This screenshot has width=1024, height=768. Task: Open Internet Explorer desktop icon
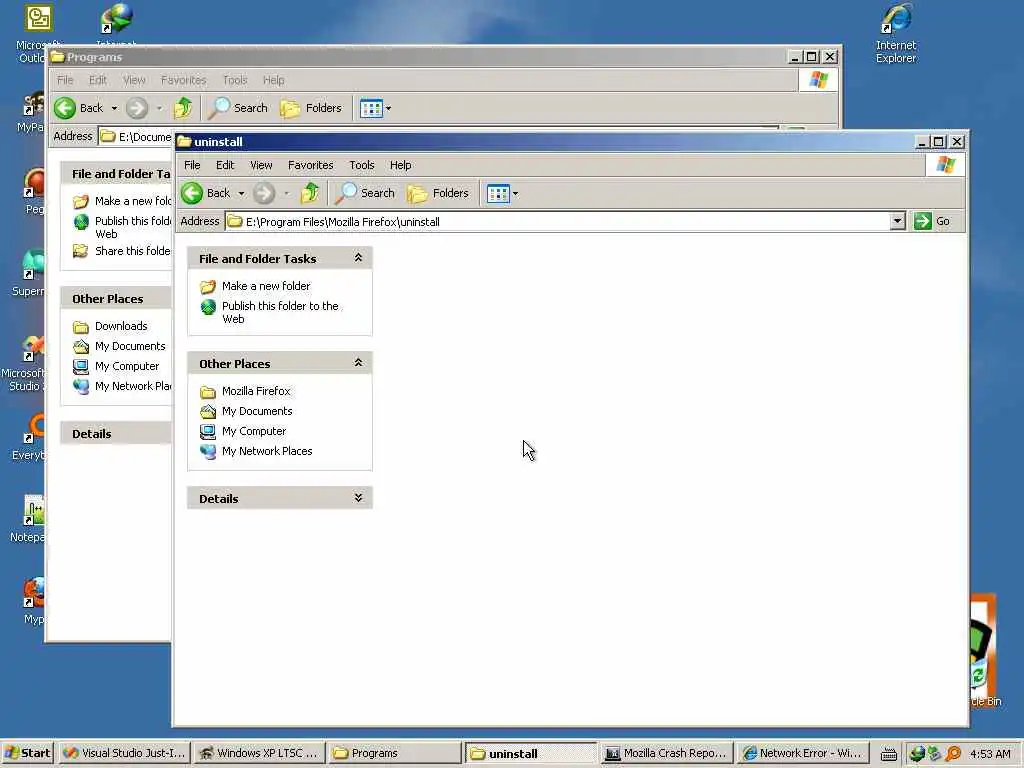point(896,33)
